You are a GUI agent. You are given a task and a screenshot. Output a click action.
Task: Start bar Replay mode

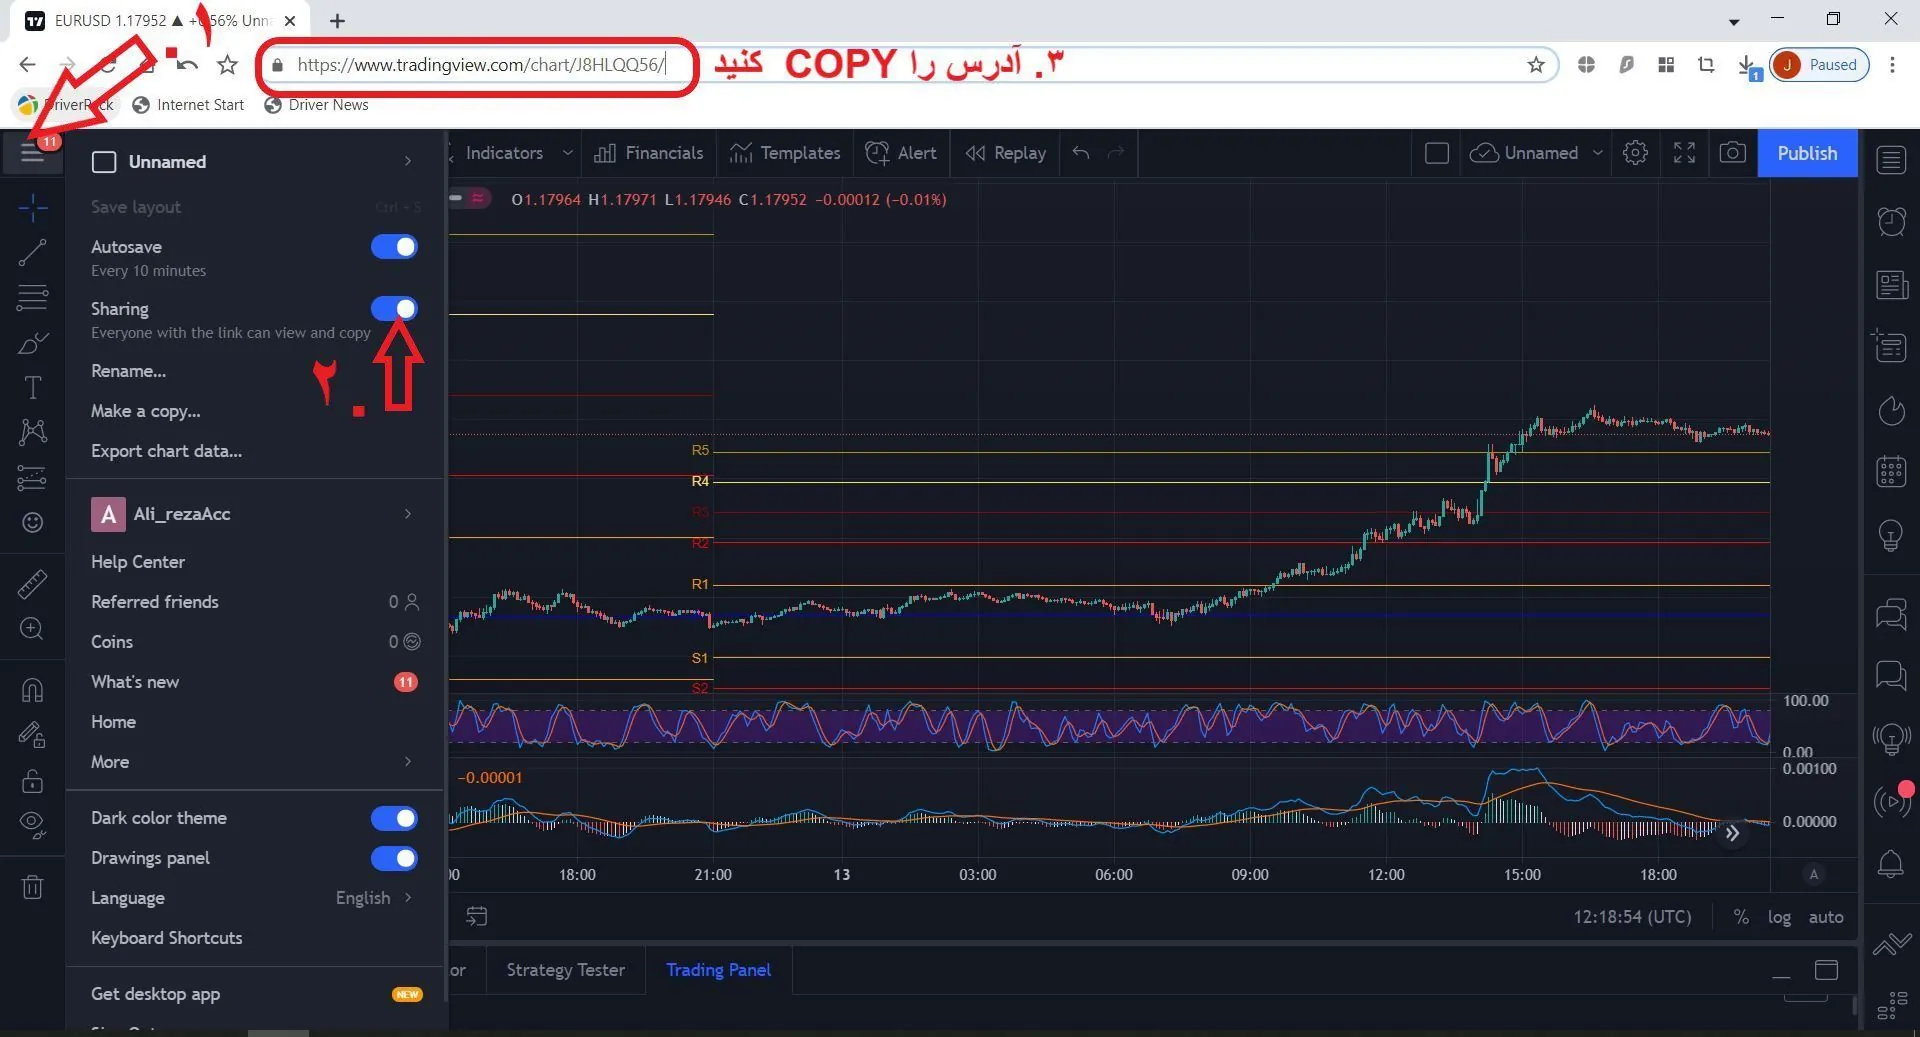[x=1006, y=153]
